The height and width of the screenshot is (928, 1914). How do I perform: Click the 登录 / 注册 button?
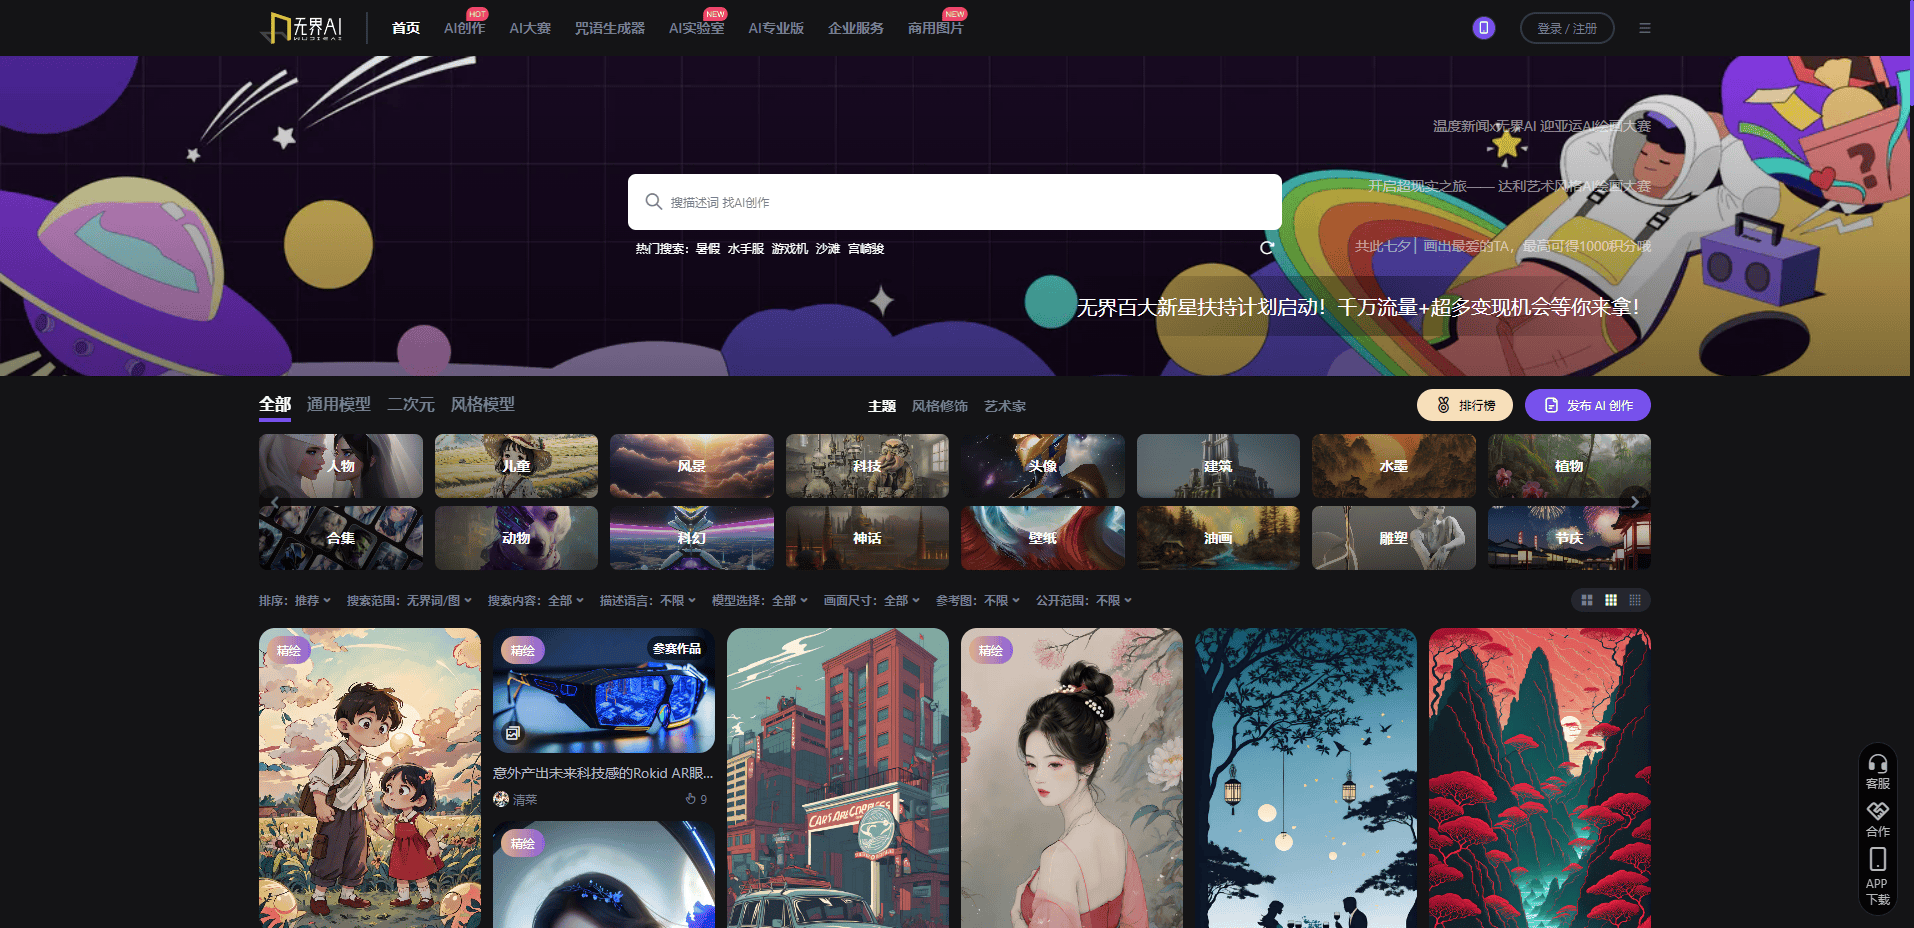[x=1566, y=28]
